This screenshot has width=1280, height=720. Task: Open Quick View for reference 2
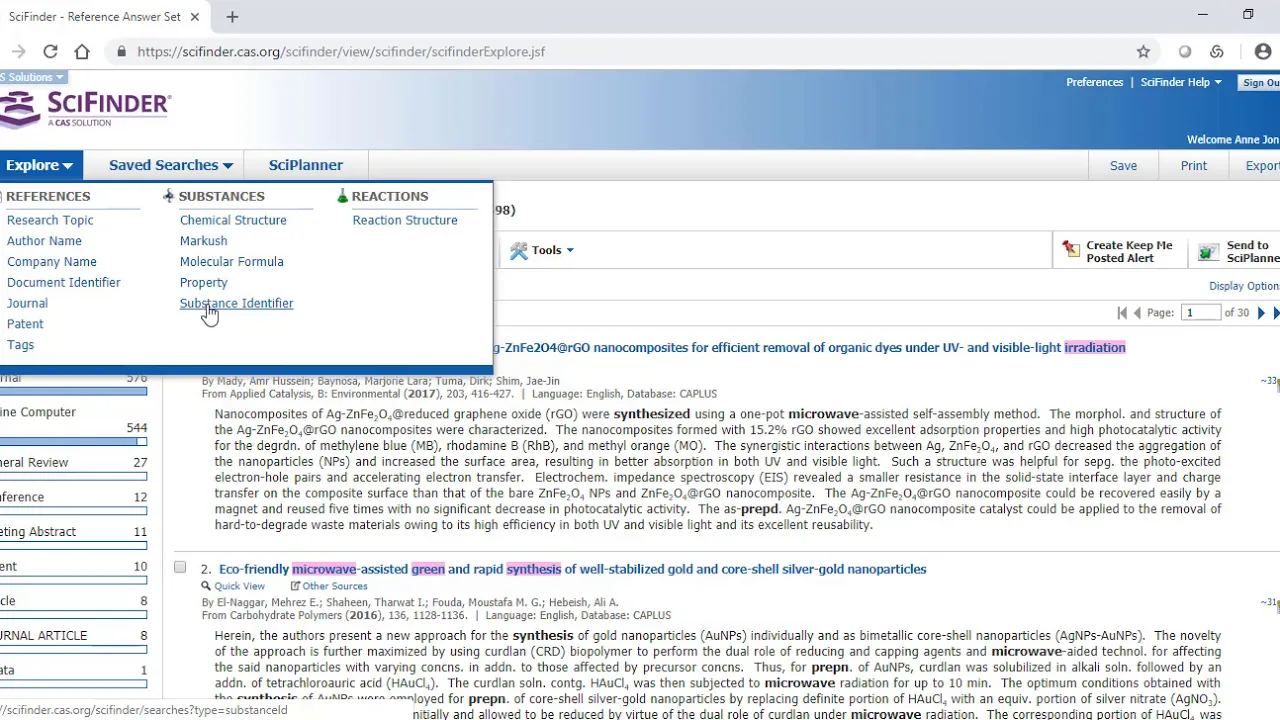tap(233, 586)
